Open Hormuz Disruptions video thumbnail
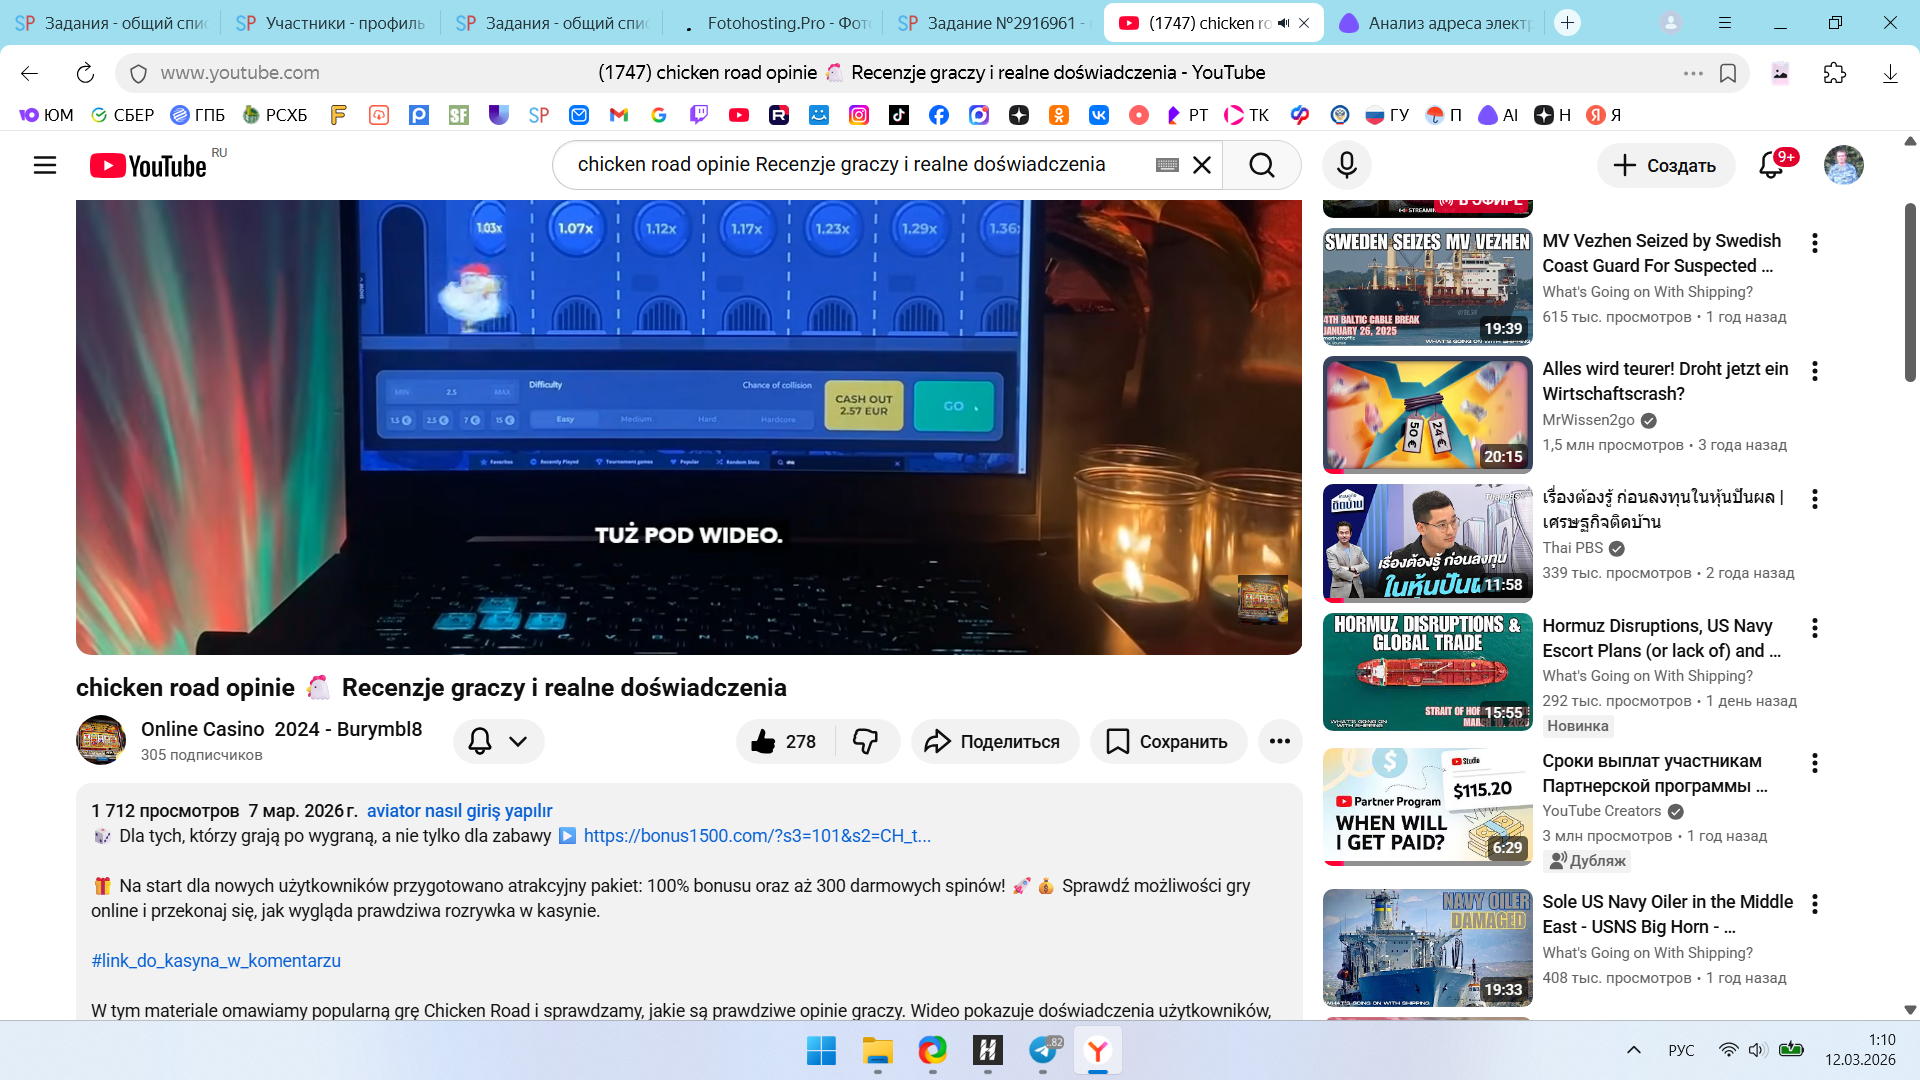The image size is (1920, 1080). click(x=1427, y=672)
